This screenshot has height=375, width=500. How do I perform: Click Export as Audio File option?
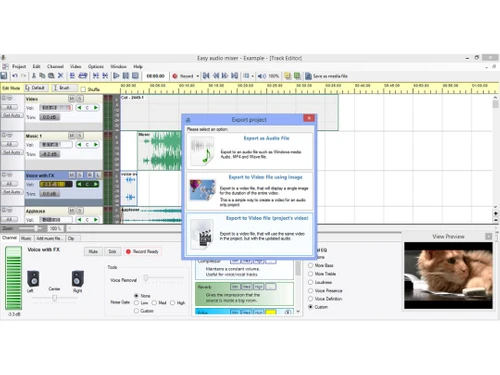[x=249, y=151]
